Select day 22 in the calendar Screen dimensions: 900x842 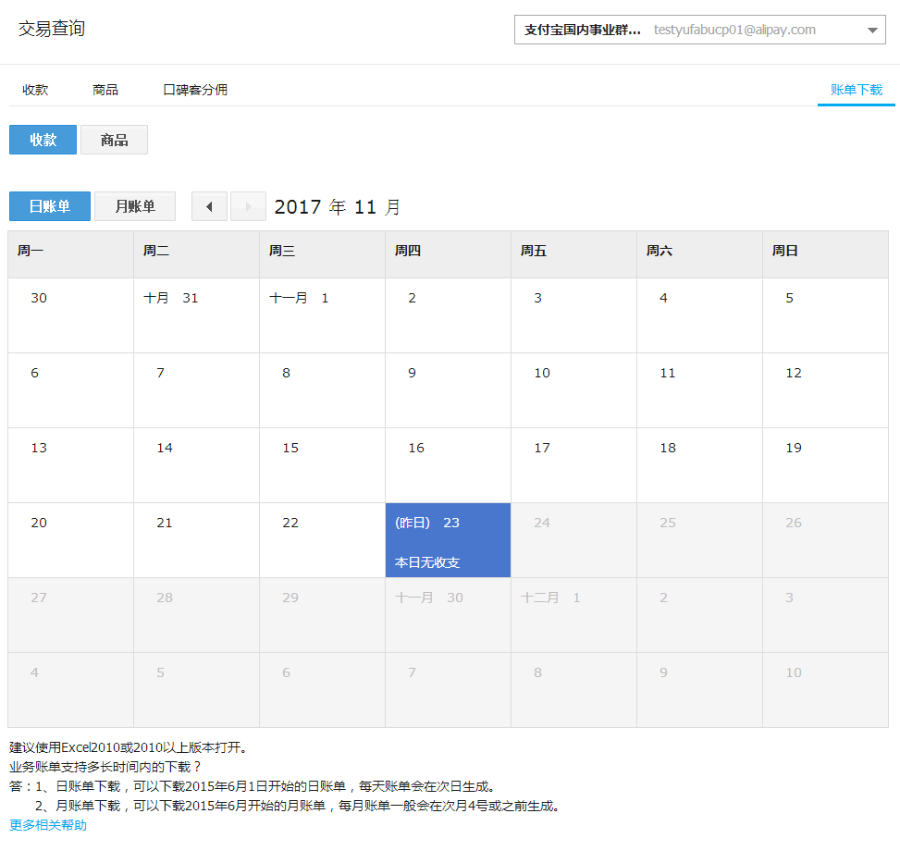322,540
